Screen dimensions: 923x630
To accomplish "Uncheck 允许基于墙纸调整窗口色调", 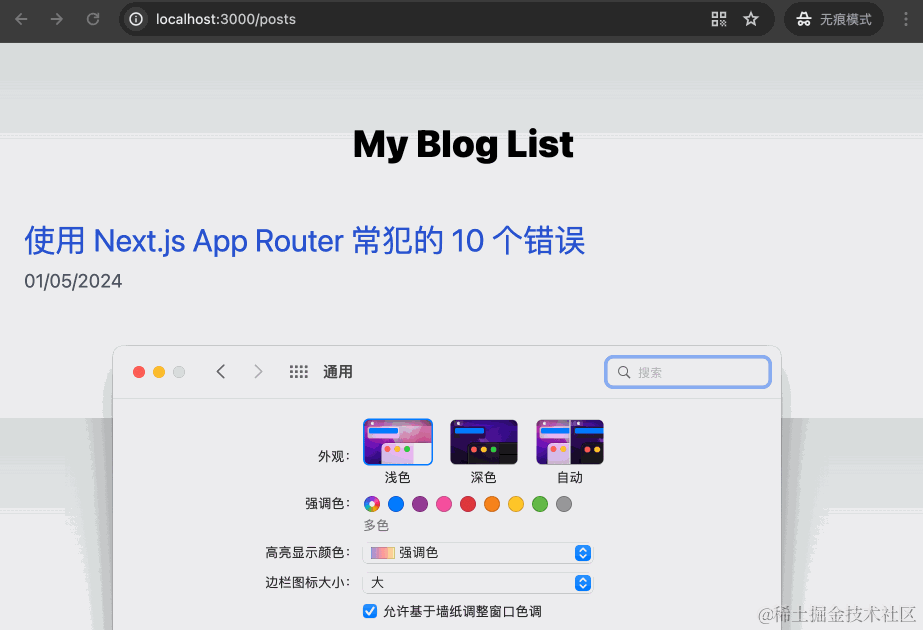I will (x=370, y=610).
